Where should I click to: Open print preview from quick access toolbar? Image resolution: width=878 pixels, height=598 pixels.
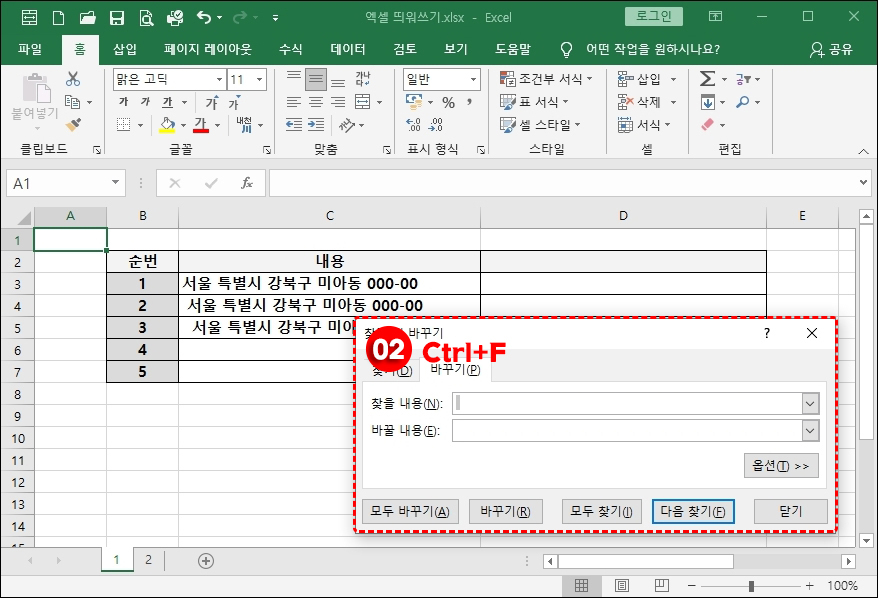tap(146, 18)
